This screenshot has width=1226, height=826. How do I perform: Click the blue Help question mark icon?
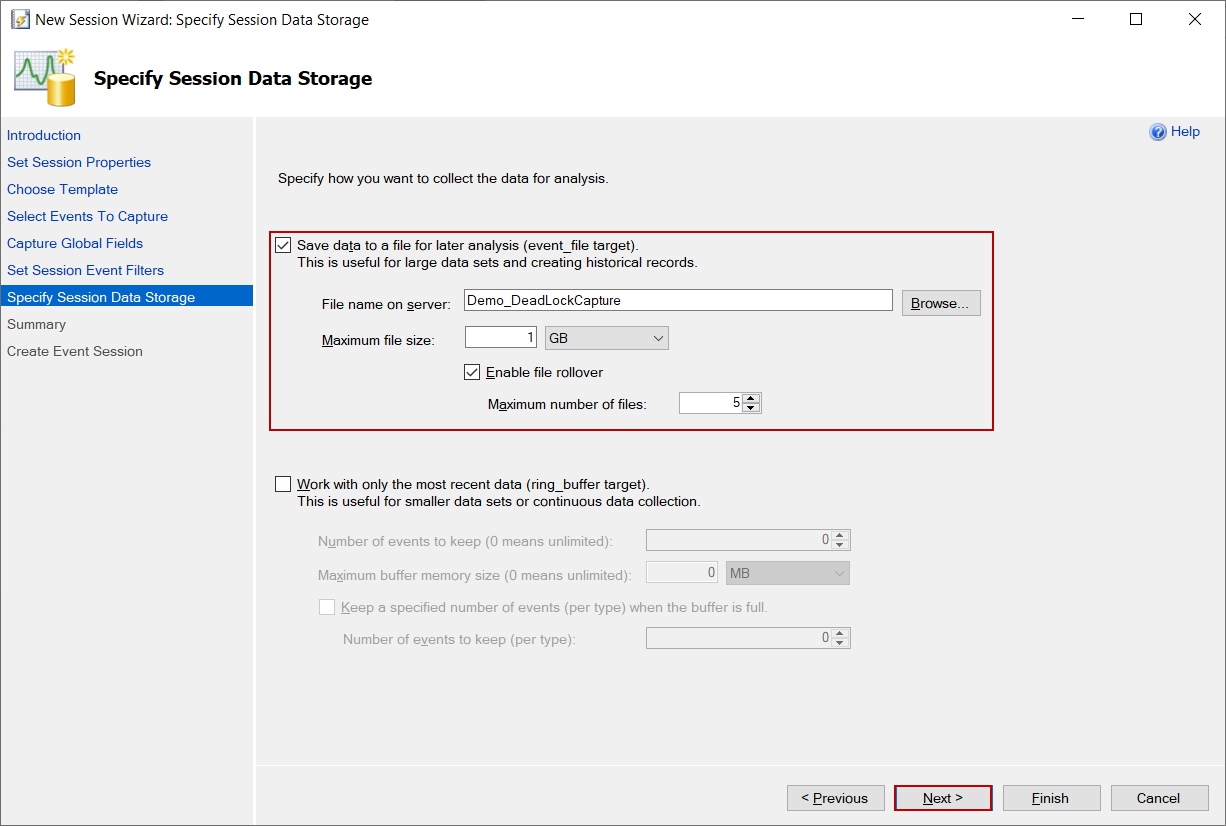(1158, 132)
